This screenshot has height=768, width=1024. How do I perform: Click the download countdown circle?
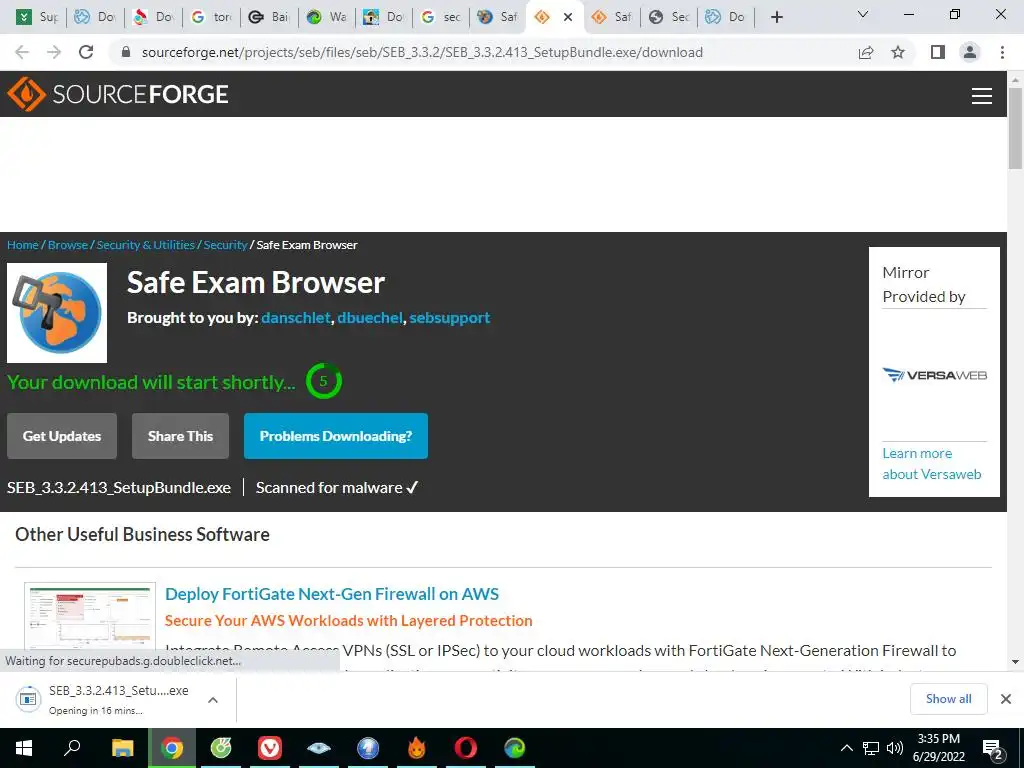323,381
